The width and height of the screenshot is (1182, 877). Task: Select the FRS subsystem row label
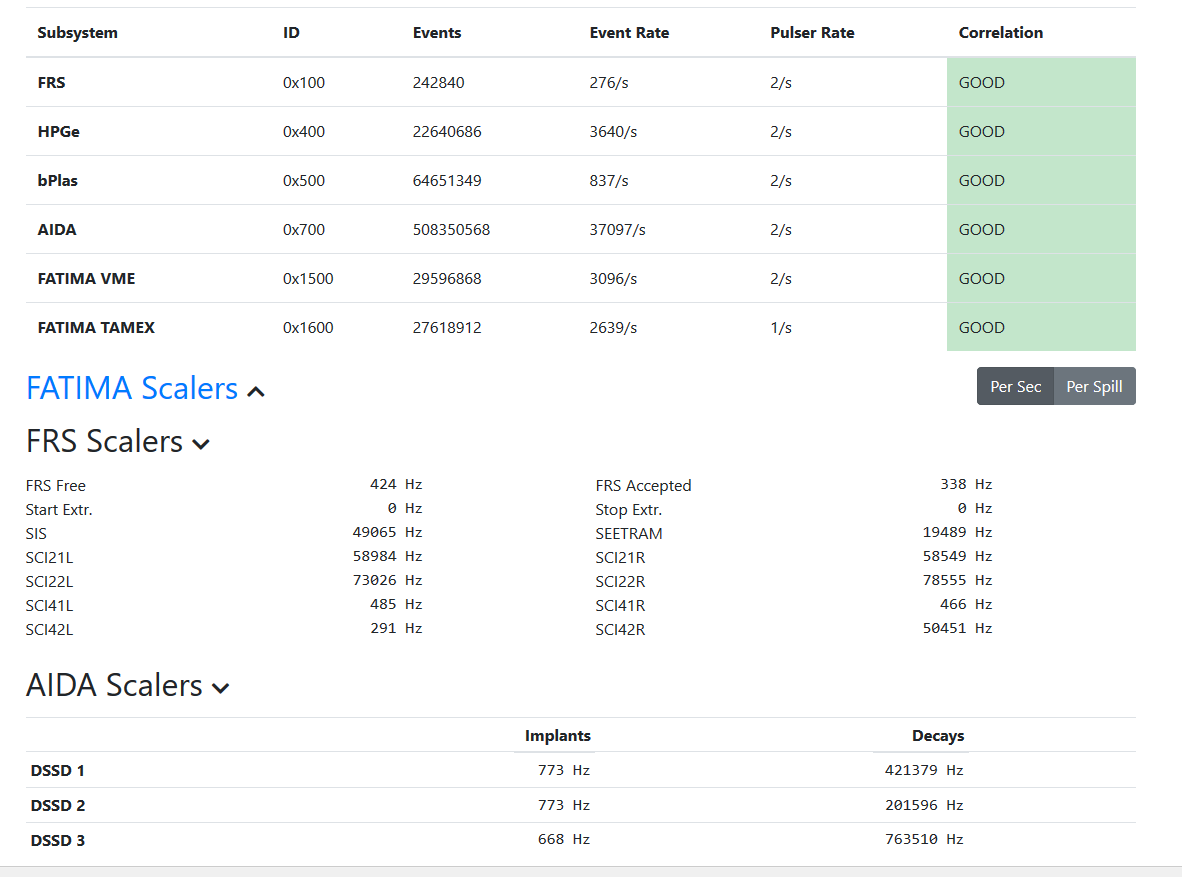click(51, 82)
